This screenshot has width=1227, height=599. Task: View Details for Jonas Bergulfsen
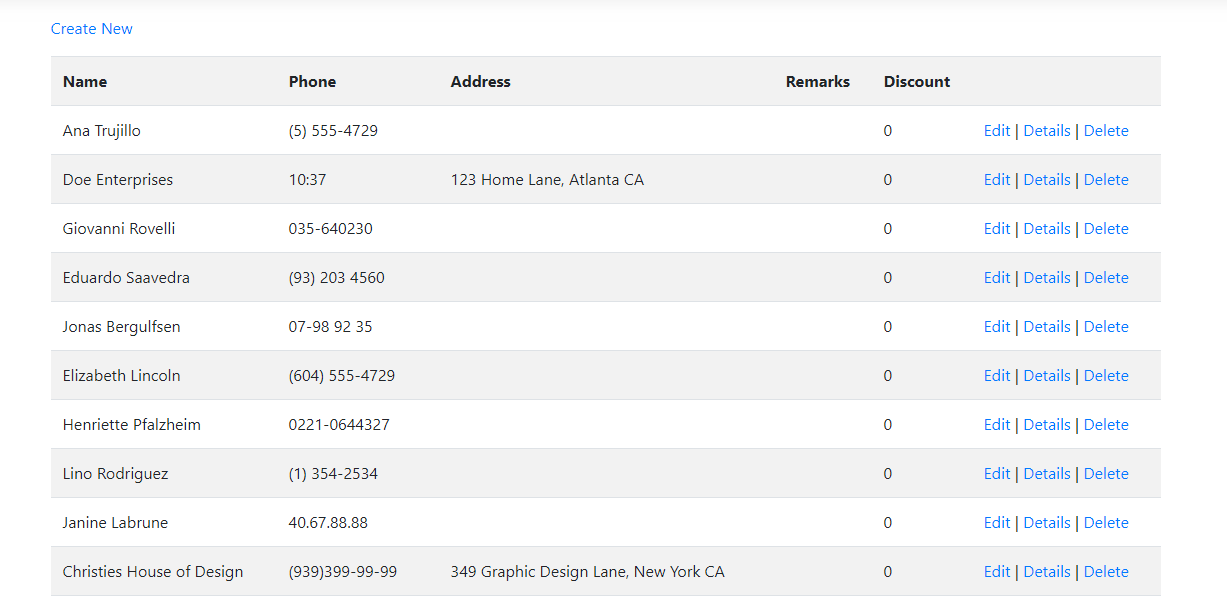tap(1047, 327)
